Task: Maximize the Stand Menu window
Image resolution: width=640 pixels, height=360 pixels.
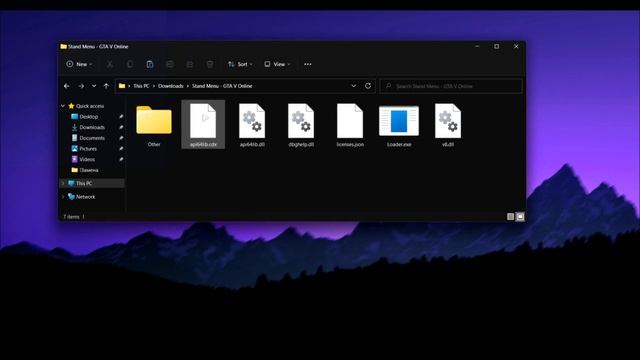Action: coord(497,47)
